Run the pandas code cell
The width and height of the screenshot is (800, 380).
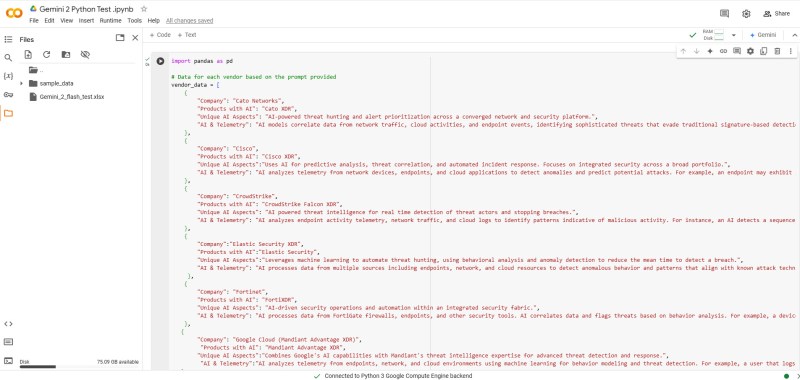point(160,61)
